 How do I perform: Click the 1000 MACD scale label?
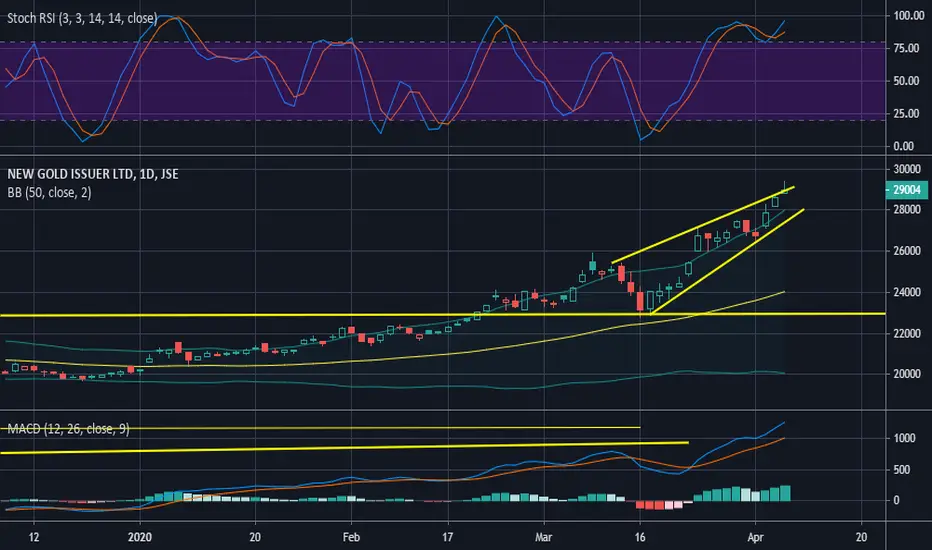[x=905, y=438]
